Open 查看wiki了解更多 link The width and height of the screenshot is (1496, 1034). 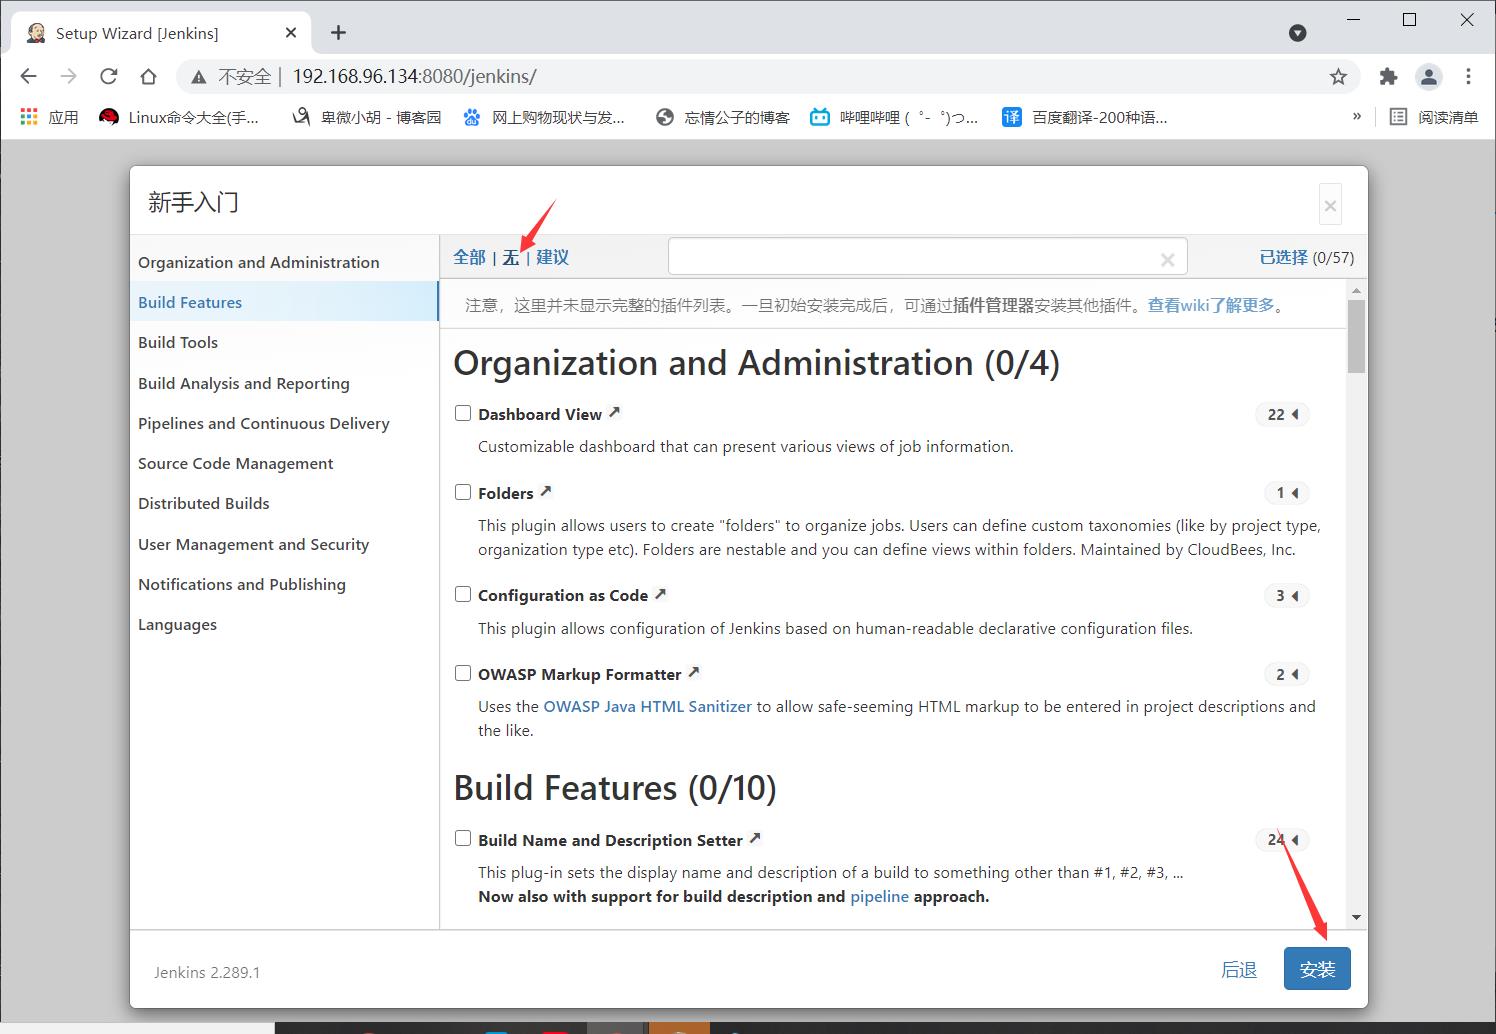point(1210,305)
